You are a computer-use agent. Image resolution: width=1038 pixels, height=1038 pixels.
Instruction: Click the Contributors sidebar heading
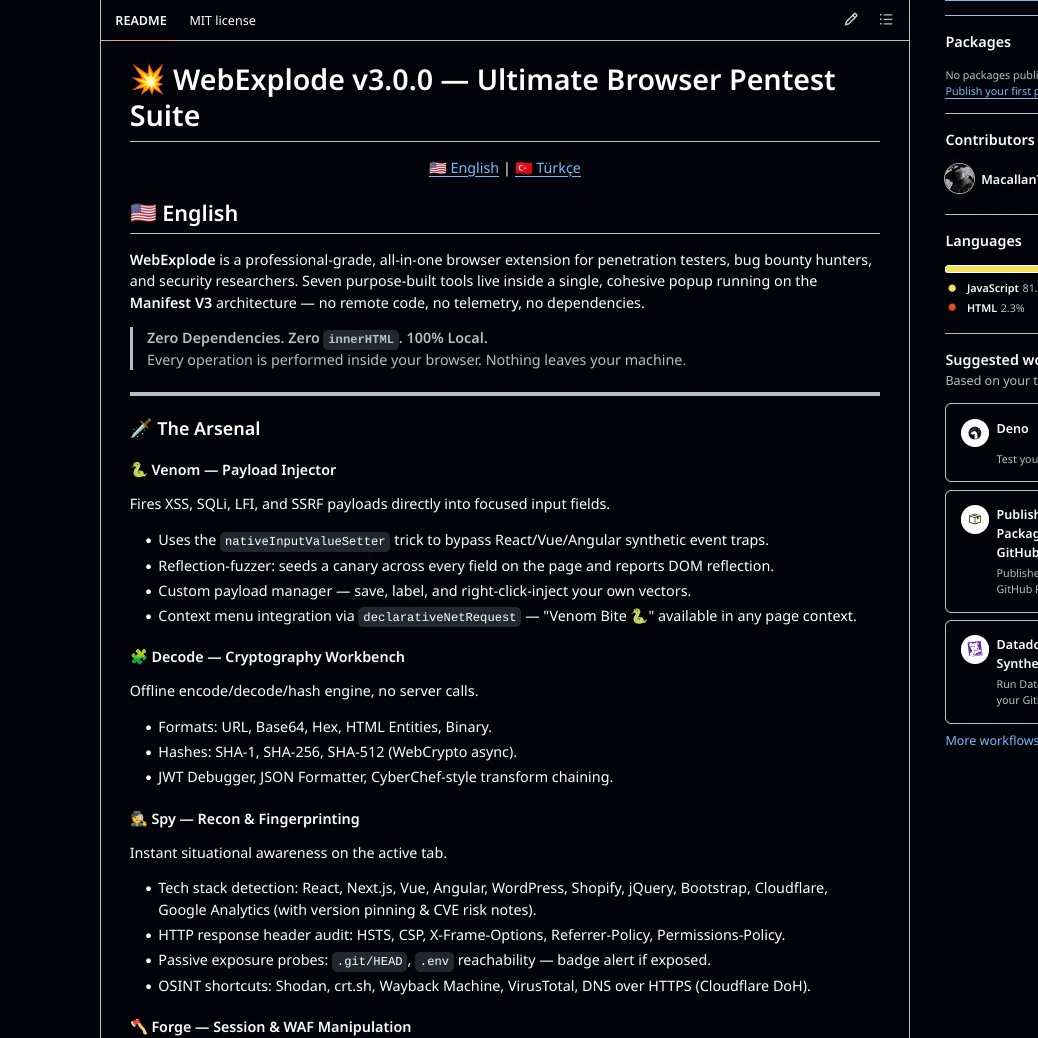click(x=990, y=140)
